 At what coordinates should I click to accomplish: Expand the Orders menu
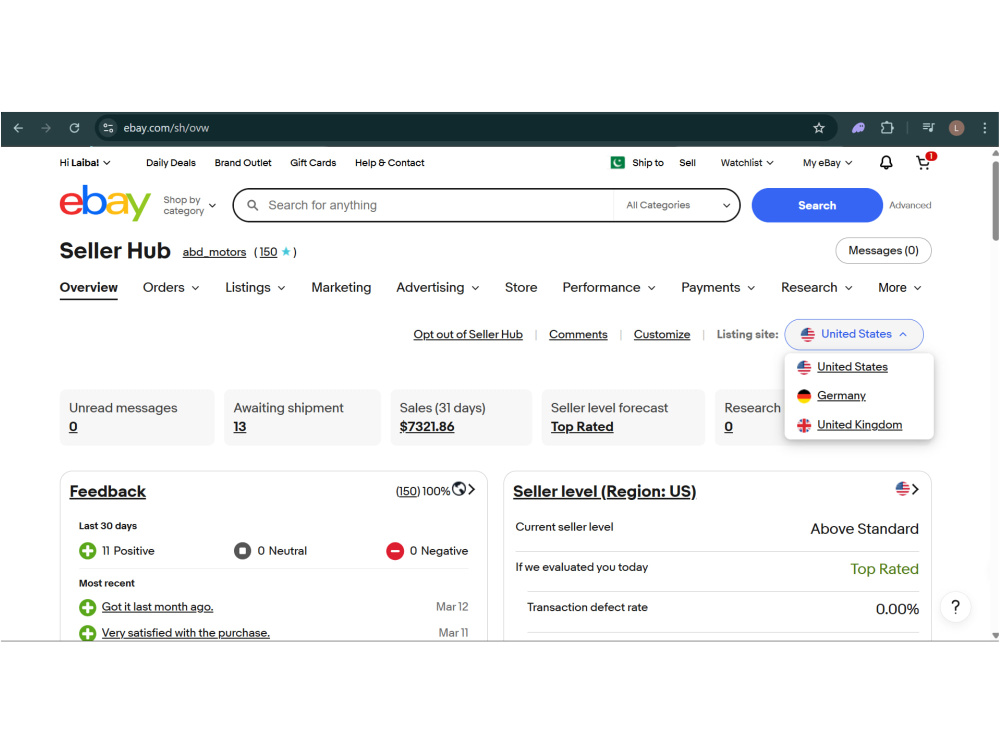coord(171,288)
